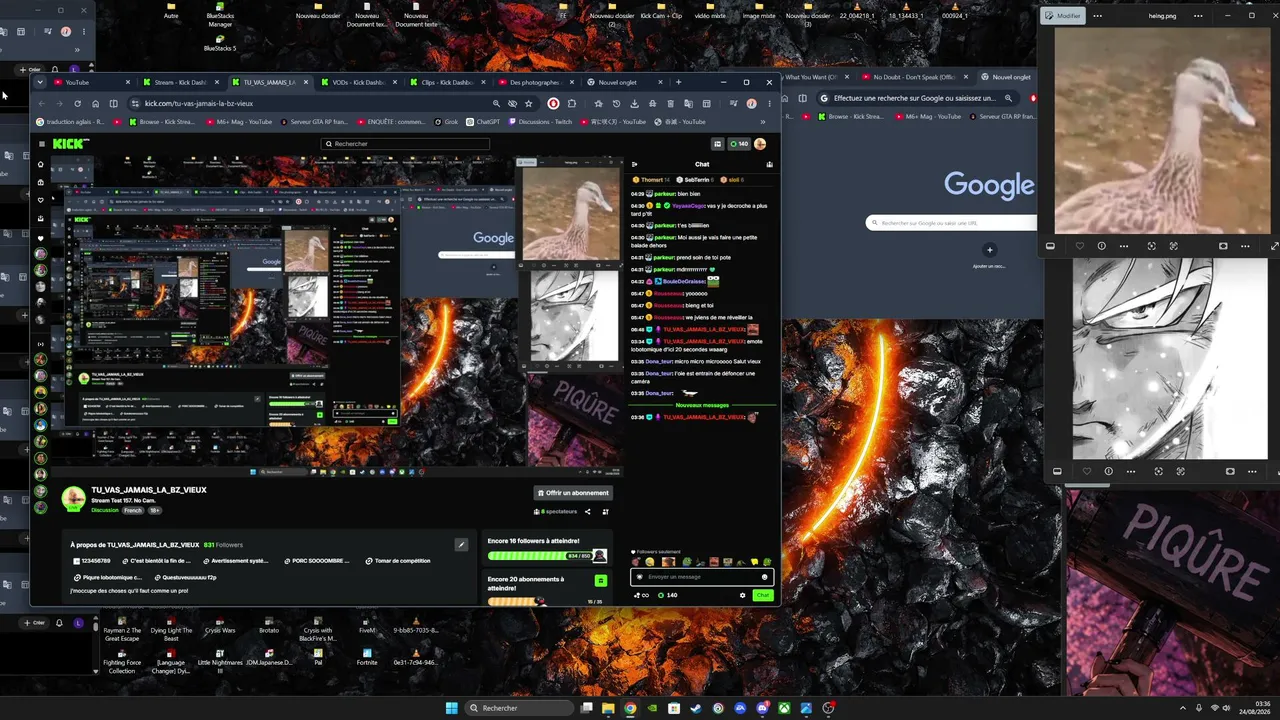1280x720 pixels.
Task: Open Discord from the taskbar
Action: (762, 708)
